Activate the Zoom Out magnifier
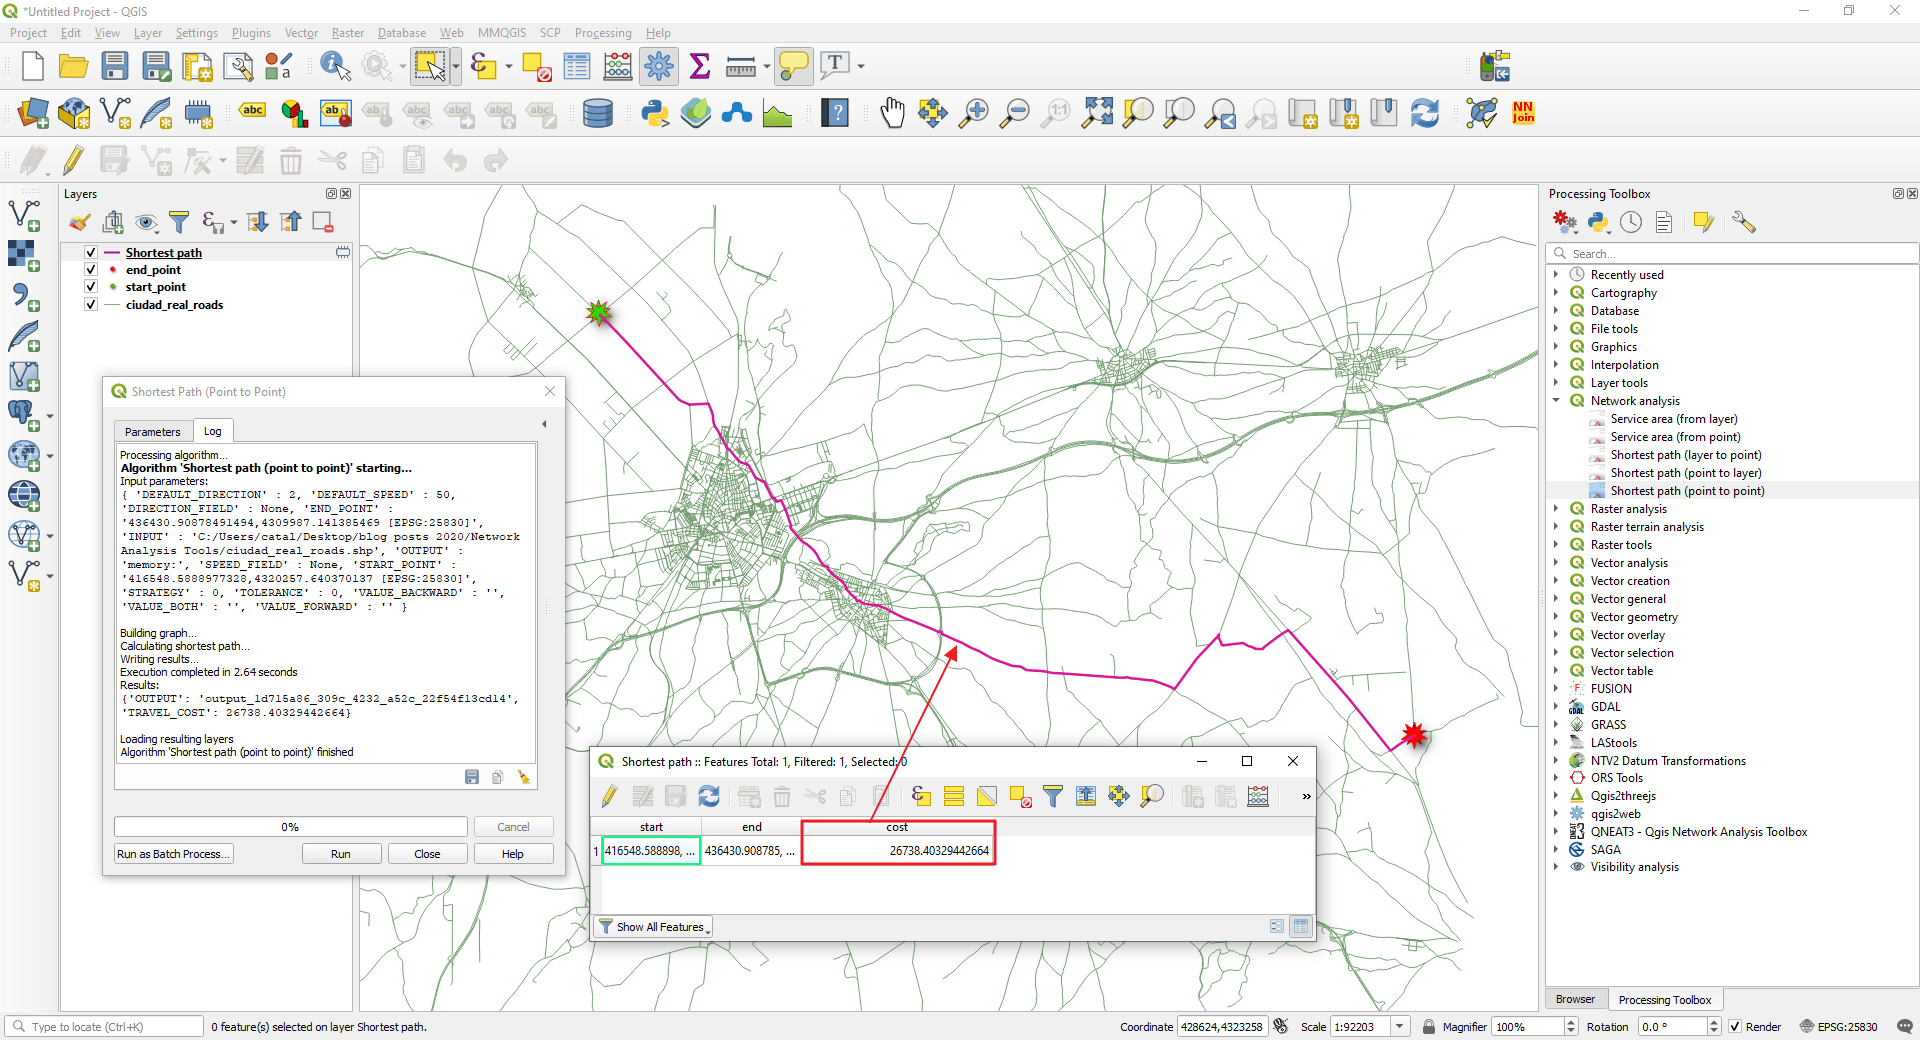 [x=1015, y=113]
